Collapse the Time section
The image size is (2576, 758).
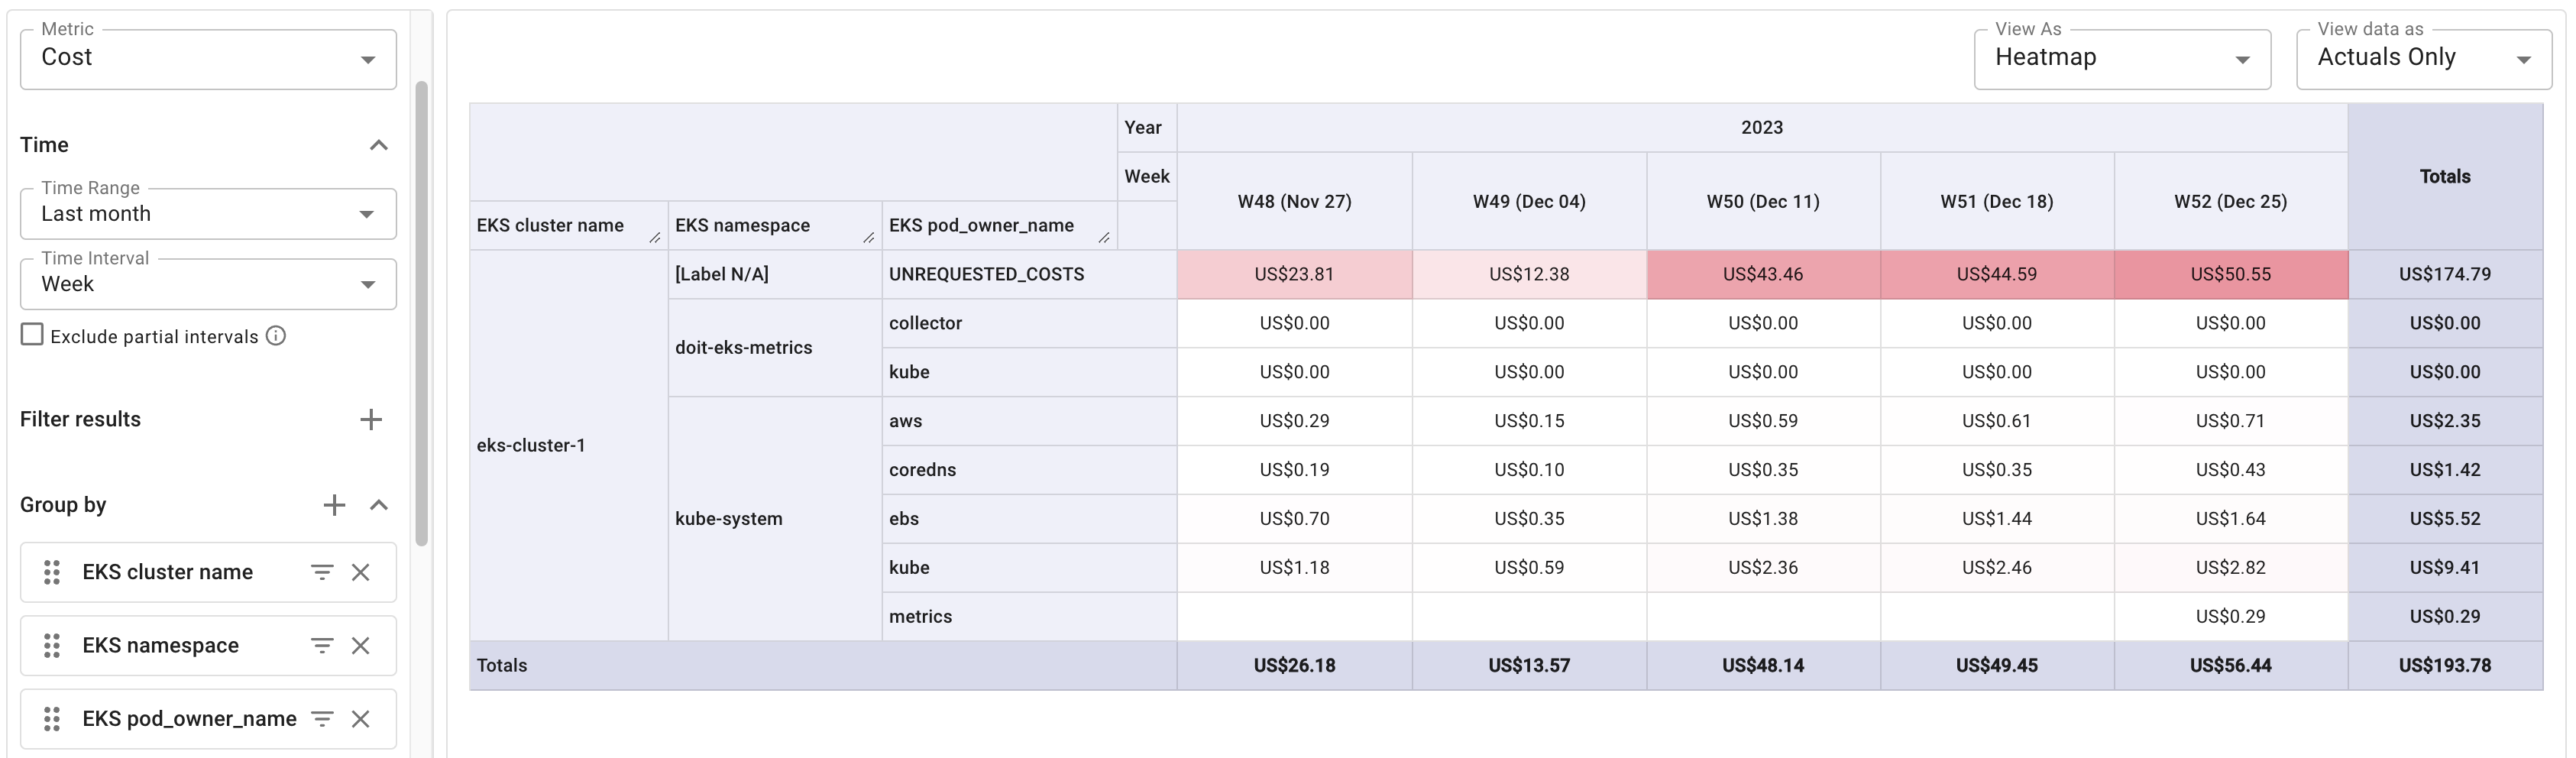pos(379,144)
